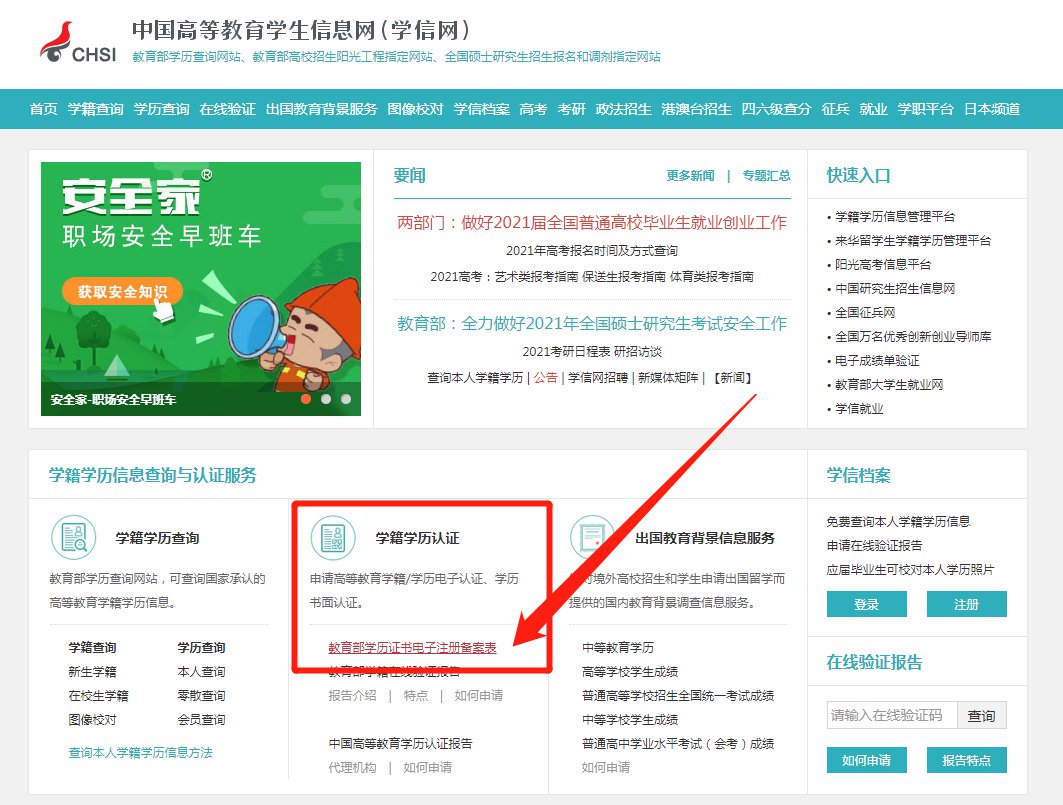Open 会员查询 link
This screenshot has height=805, width=1063.
[201, 720]
